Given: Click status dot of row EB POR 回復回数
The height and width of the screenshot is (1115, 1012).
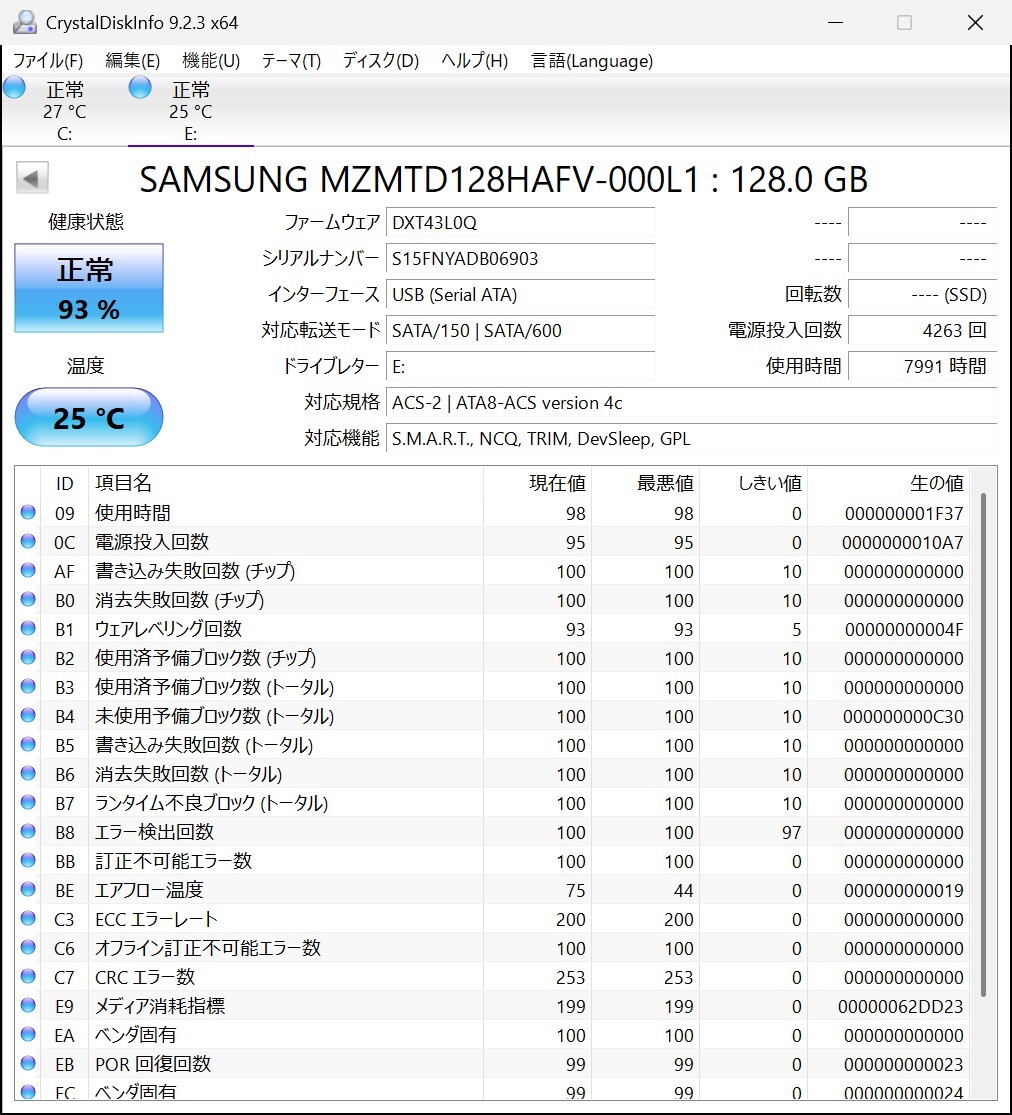Looking at the screenshot, I should coord(28,1063).
